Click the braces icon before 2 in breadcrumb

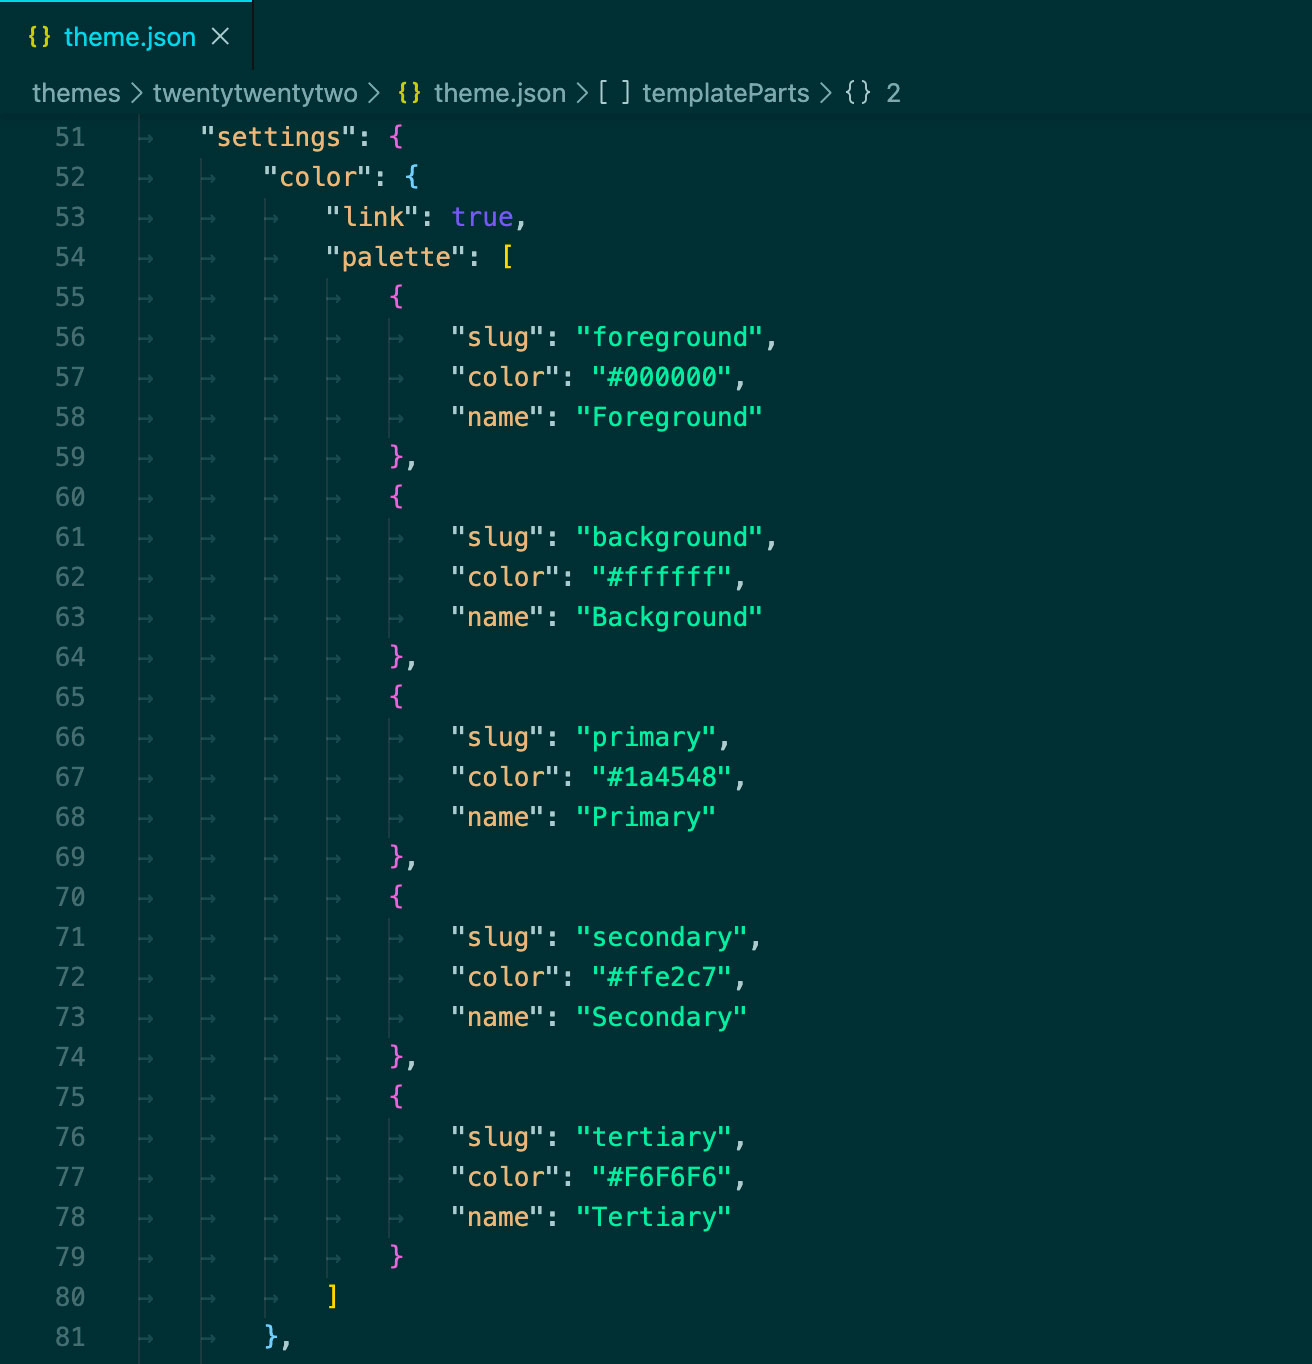pyautogui.click(x=858, y=93)
